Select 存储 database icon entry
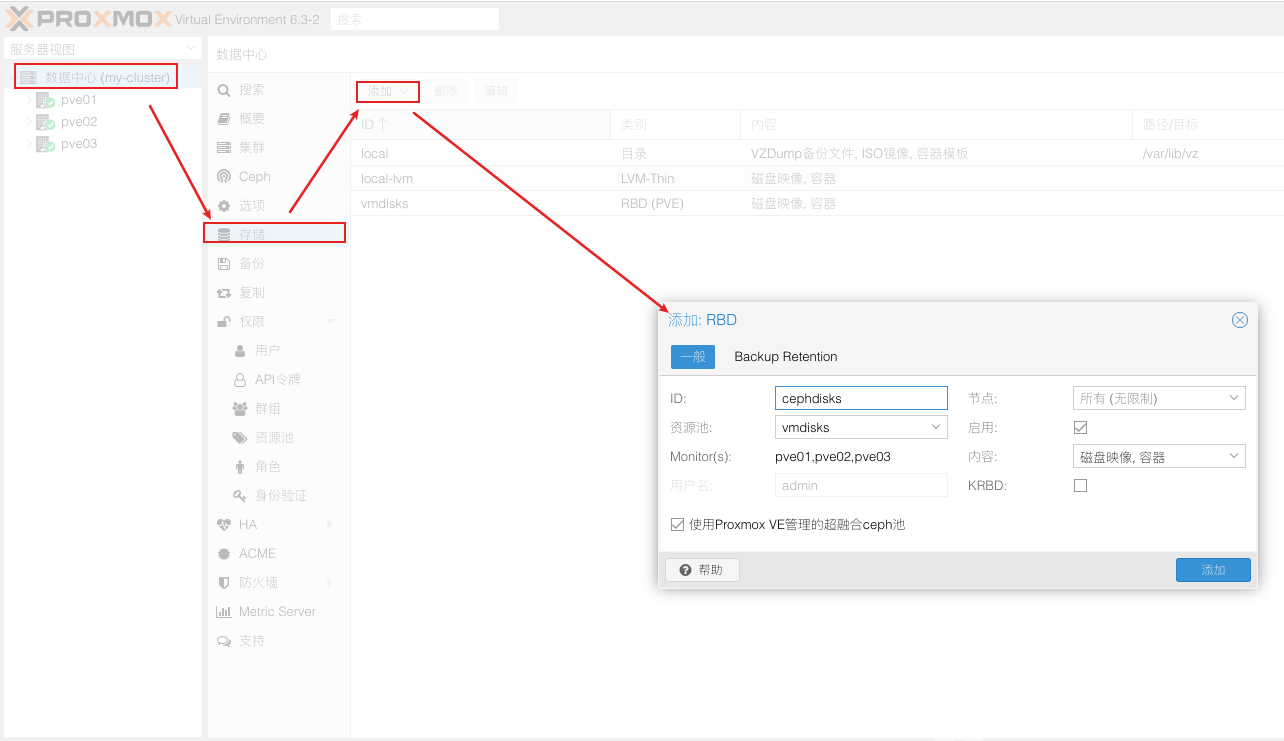Image resolution: width=1284 pixels, height=741 pixels. tap(224, 235)
